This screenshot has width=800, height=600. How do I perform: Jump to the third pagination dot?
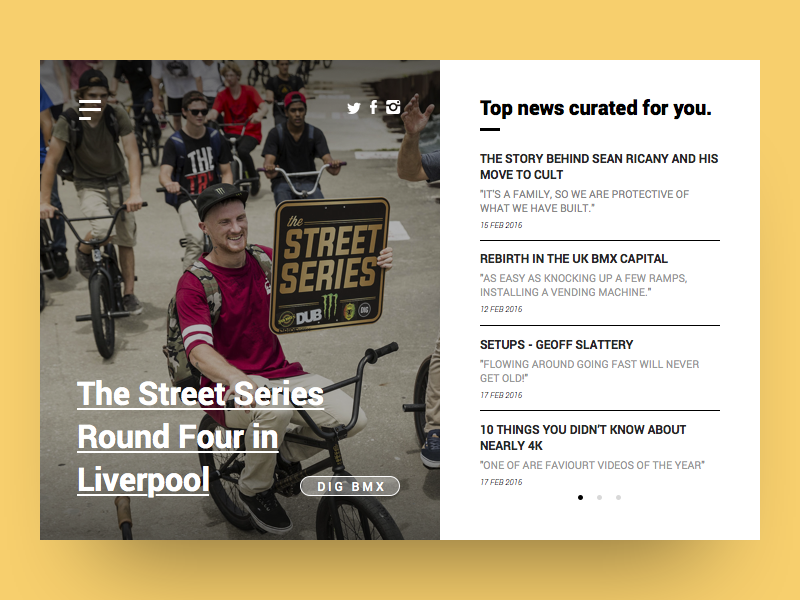(618, 497)
